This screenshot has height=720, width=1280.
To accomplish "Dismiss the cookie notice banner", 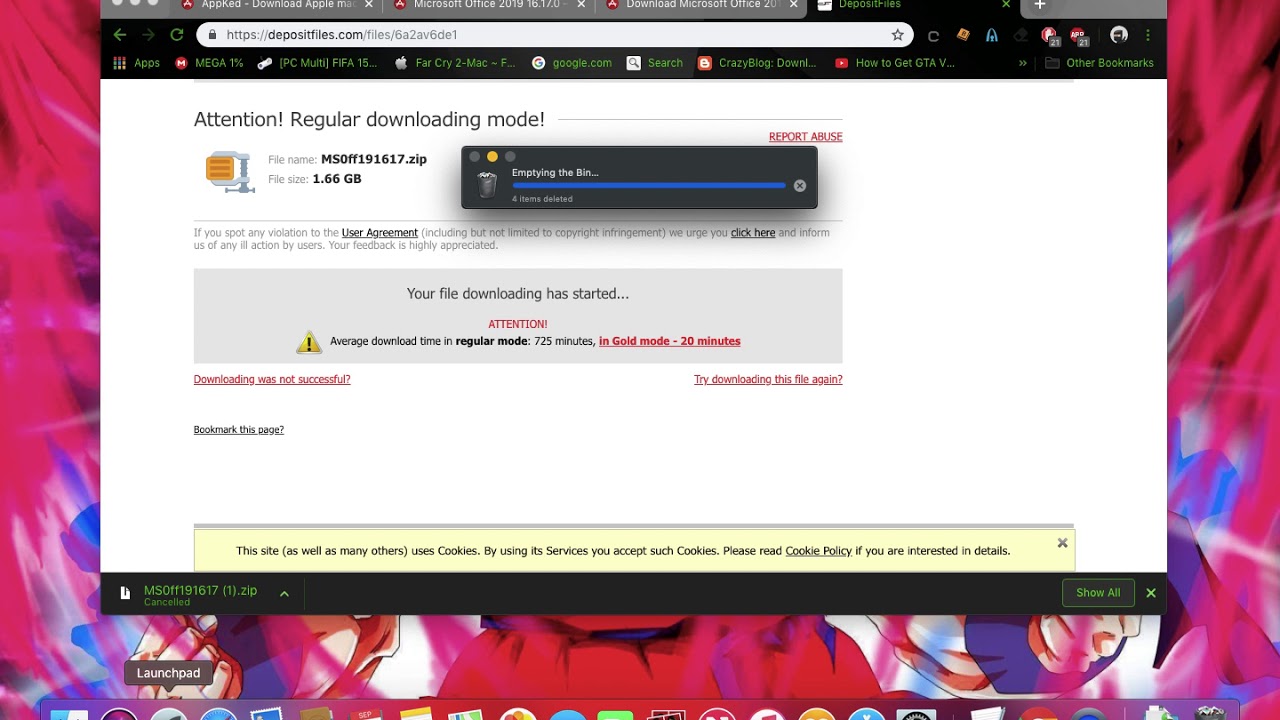I will (1062, 543).
